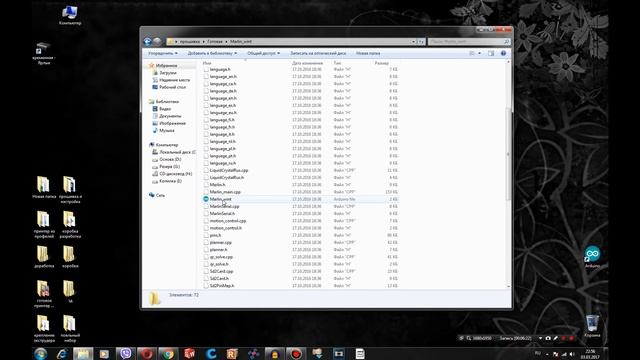Click the volume icon in system tray
Viewport: 640px width, 360px height.
click(x=572, y=354)
